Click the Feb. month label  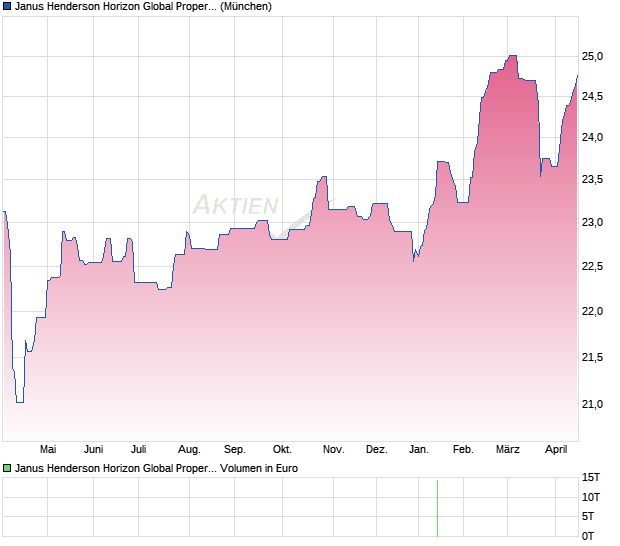pos(463,450)
